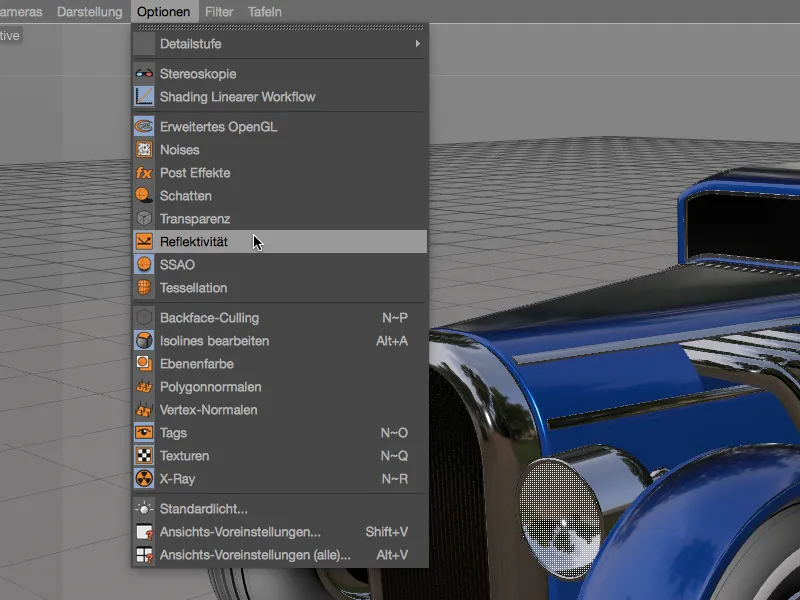Toggle Shading Linearer Workflow
Image resolution: width=800 pixels, height=600 pixels.
(280, 97)
